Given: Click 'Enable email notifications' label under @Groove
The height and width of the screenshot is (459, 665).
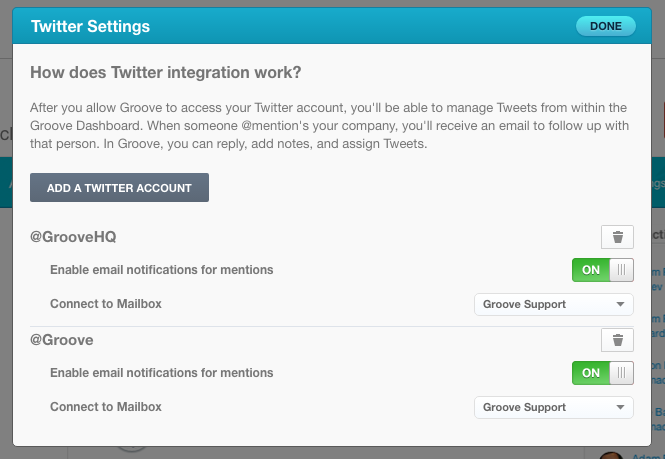Looking at the screenshot, I should 162,373.
